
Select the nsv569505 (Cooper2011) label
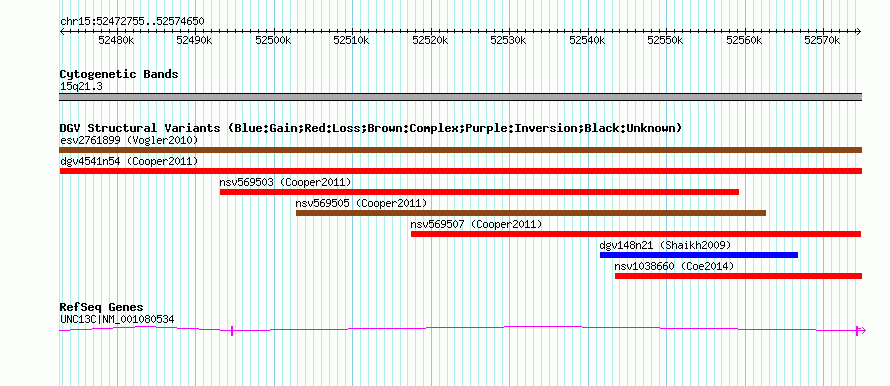[x=361, y=203]
